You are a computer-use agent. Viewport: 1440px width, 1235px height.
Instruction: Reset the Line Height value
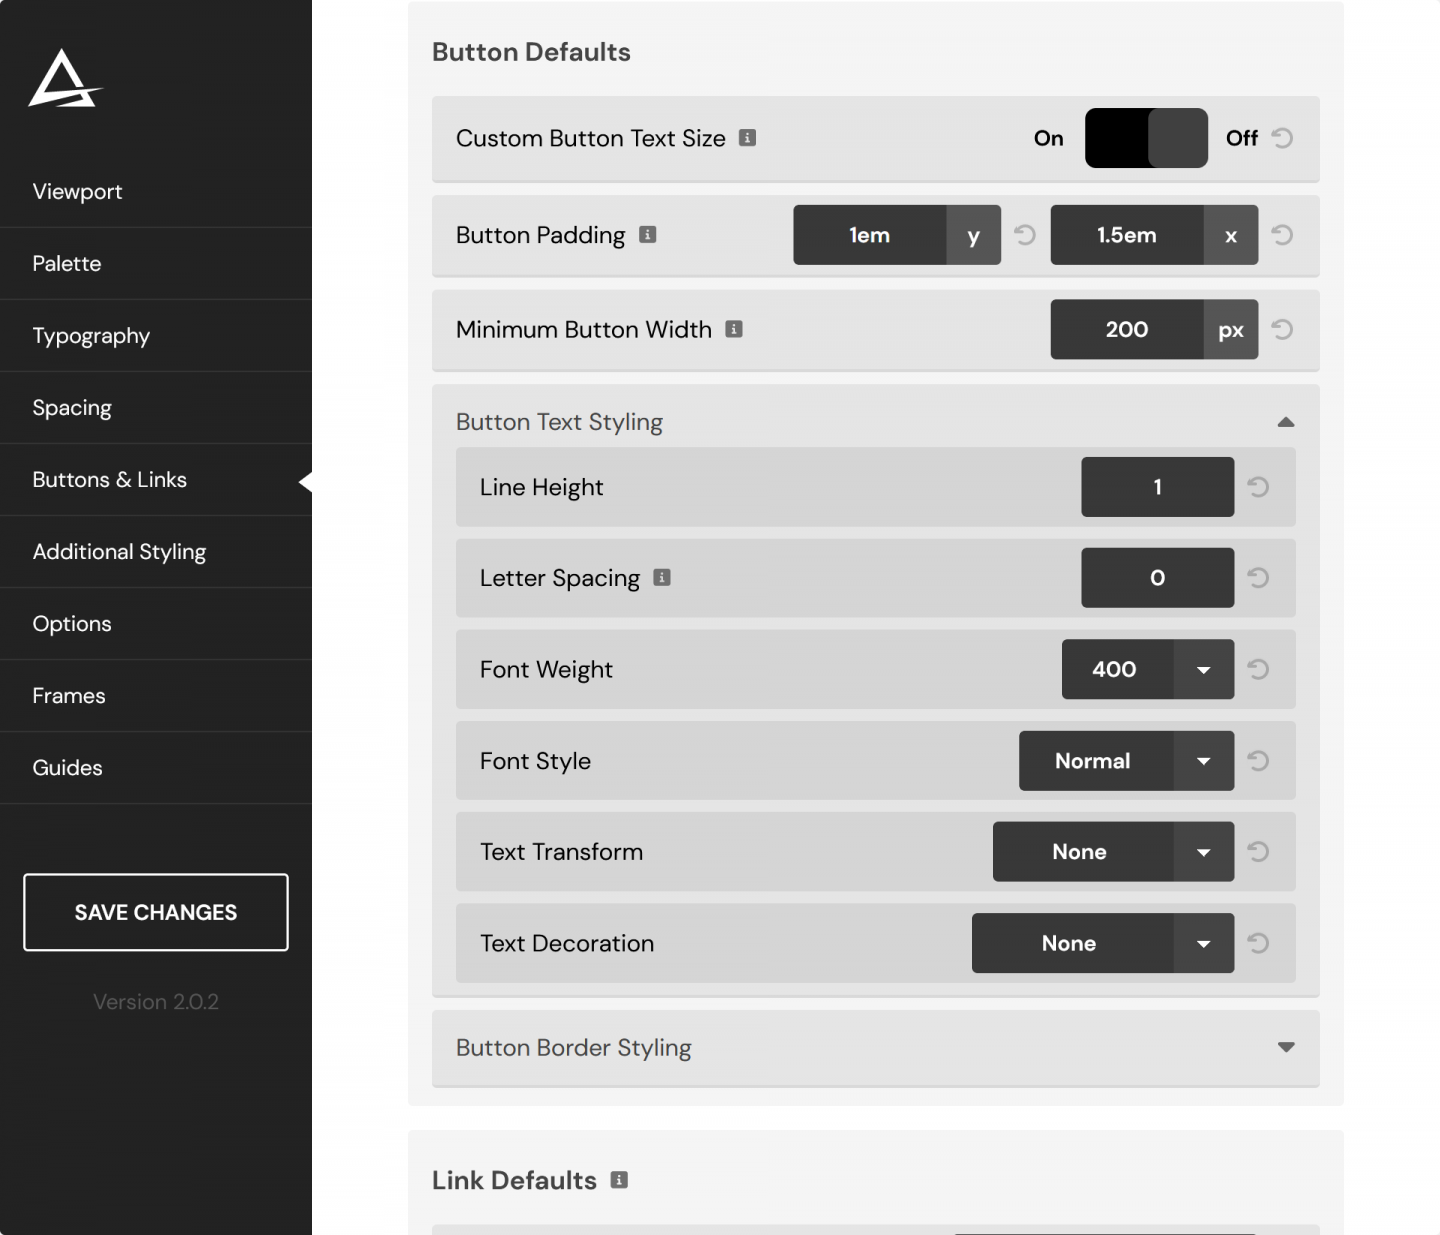pos(1258,487)
